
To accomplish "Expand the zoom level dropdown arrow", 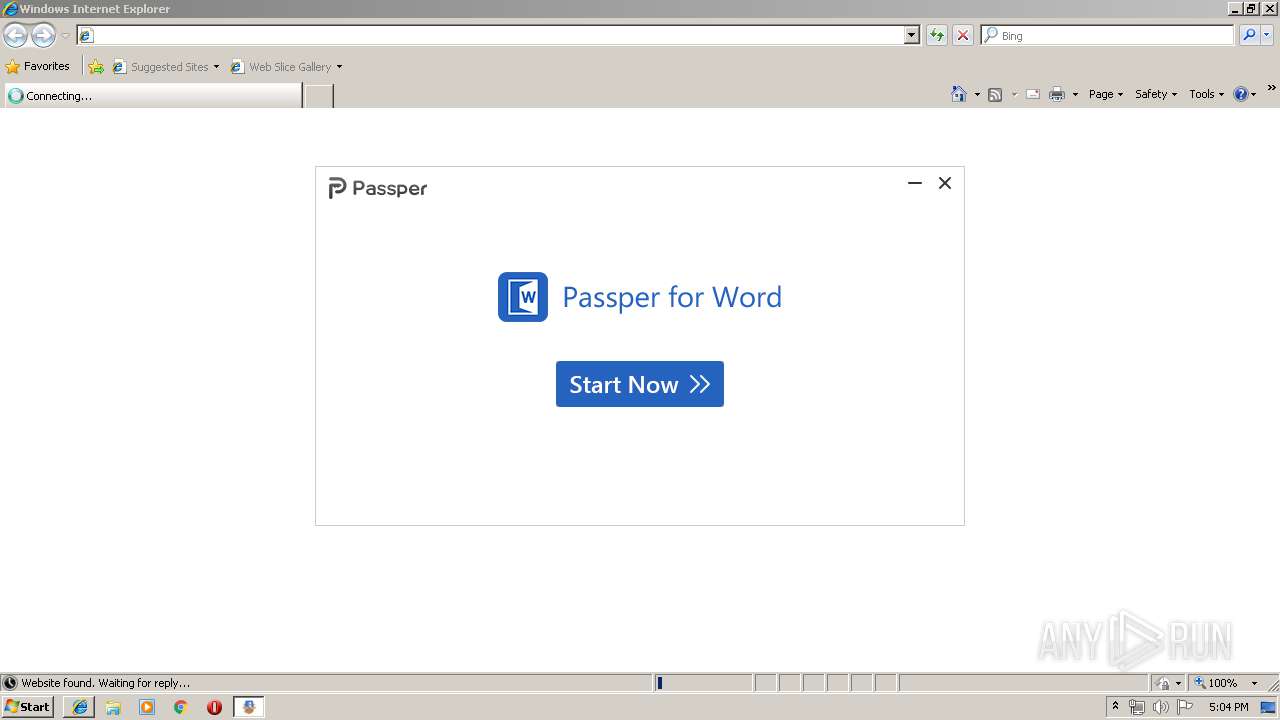I will pyautogui.click(x=1254, y=683).
